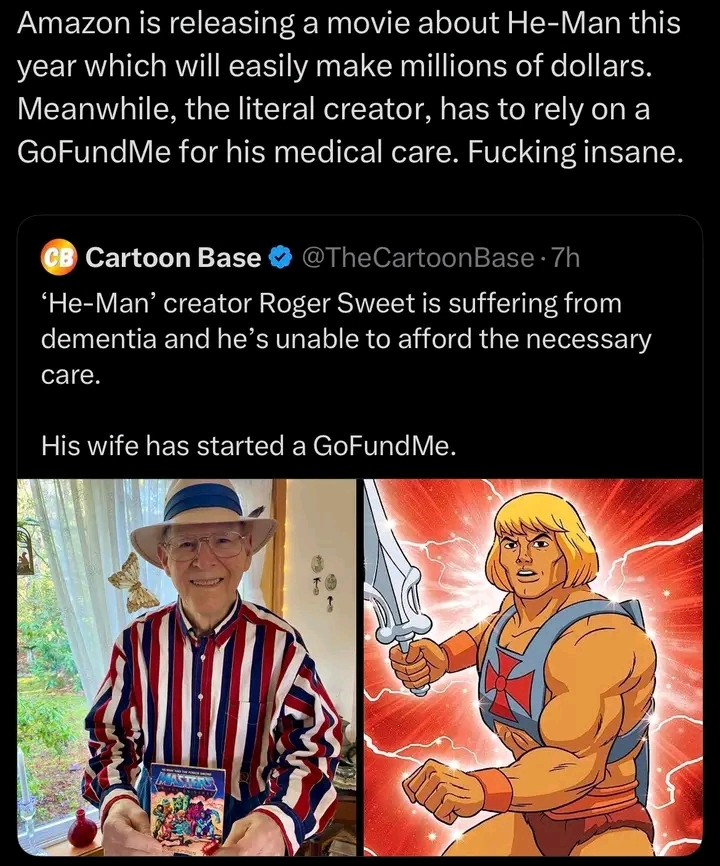Image resolution: width=720 pixels, height=866 pixels.
Task: Open the photo of man in striped shirt
Action: [187, 668]
